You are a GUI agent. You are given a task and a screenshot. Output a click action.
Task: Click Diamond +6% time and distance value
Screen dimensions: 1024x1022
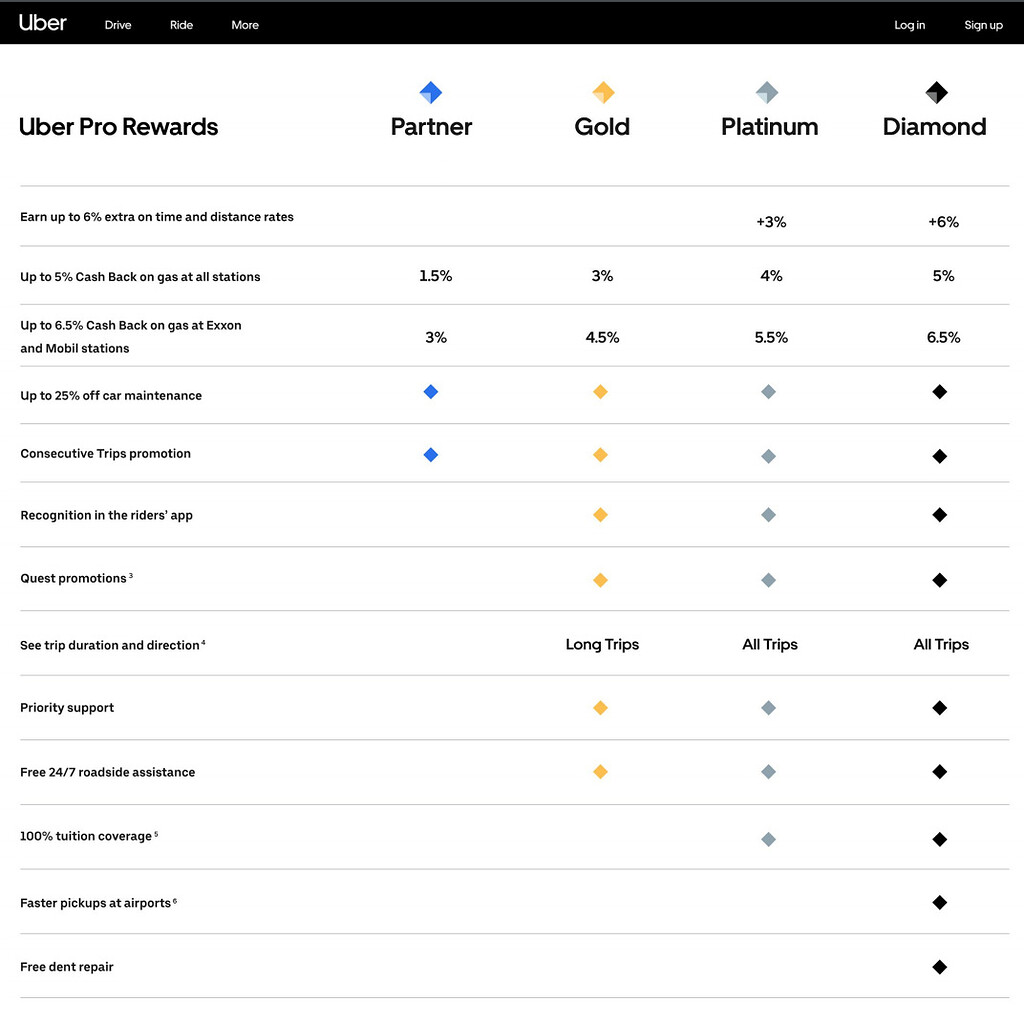pos(943,222)
